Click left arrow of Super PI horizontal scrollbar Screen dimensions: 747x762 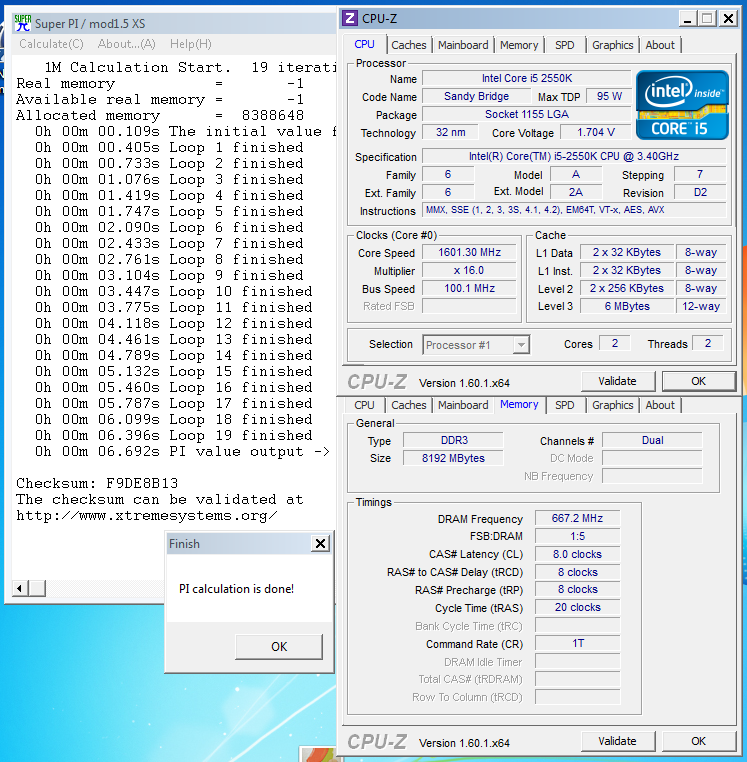[19, 589]
